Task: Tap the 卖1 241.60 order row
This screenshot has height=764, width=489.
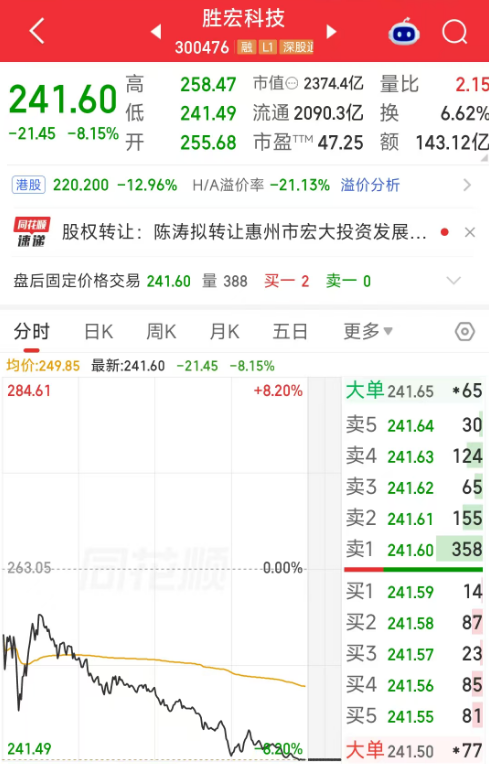Action: (414, 550)
